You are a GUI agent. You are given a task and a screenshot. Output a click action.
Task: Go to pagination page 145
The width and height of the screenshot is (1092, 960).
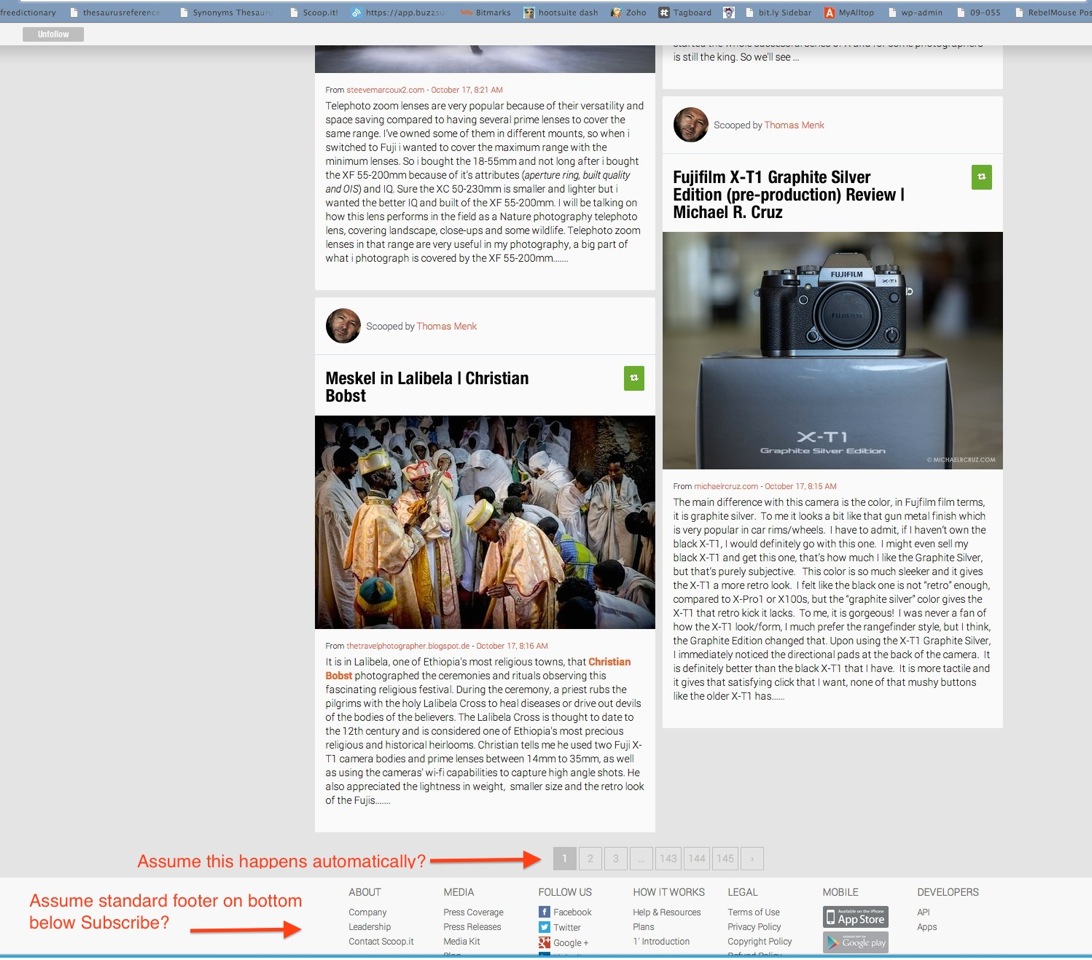coord(726,858)
